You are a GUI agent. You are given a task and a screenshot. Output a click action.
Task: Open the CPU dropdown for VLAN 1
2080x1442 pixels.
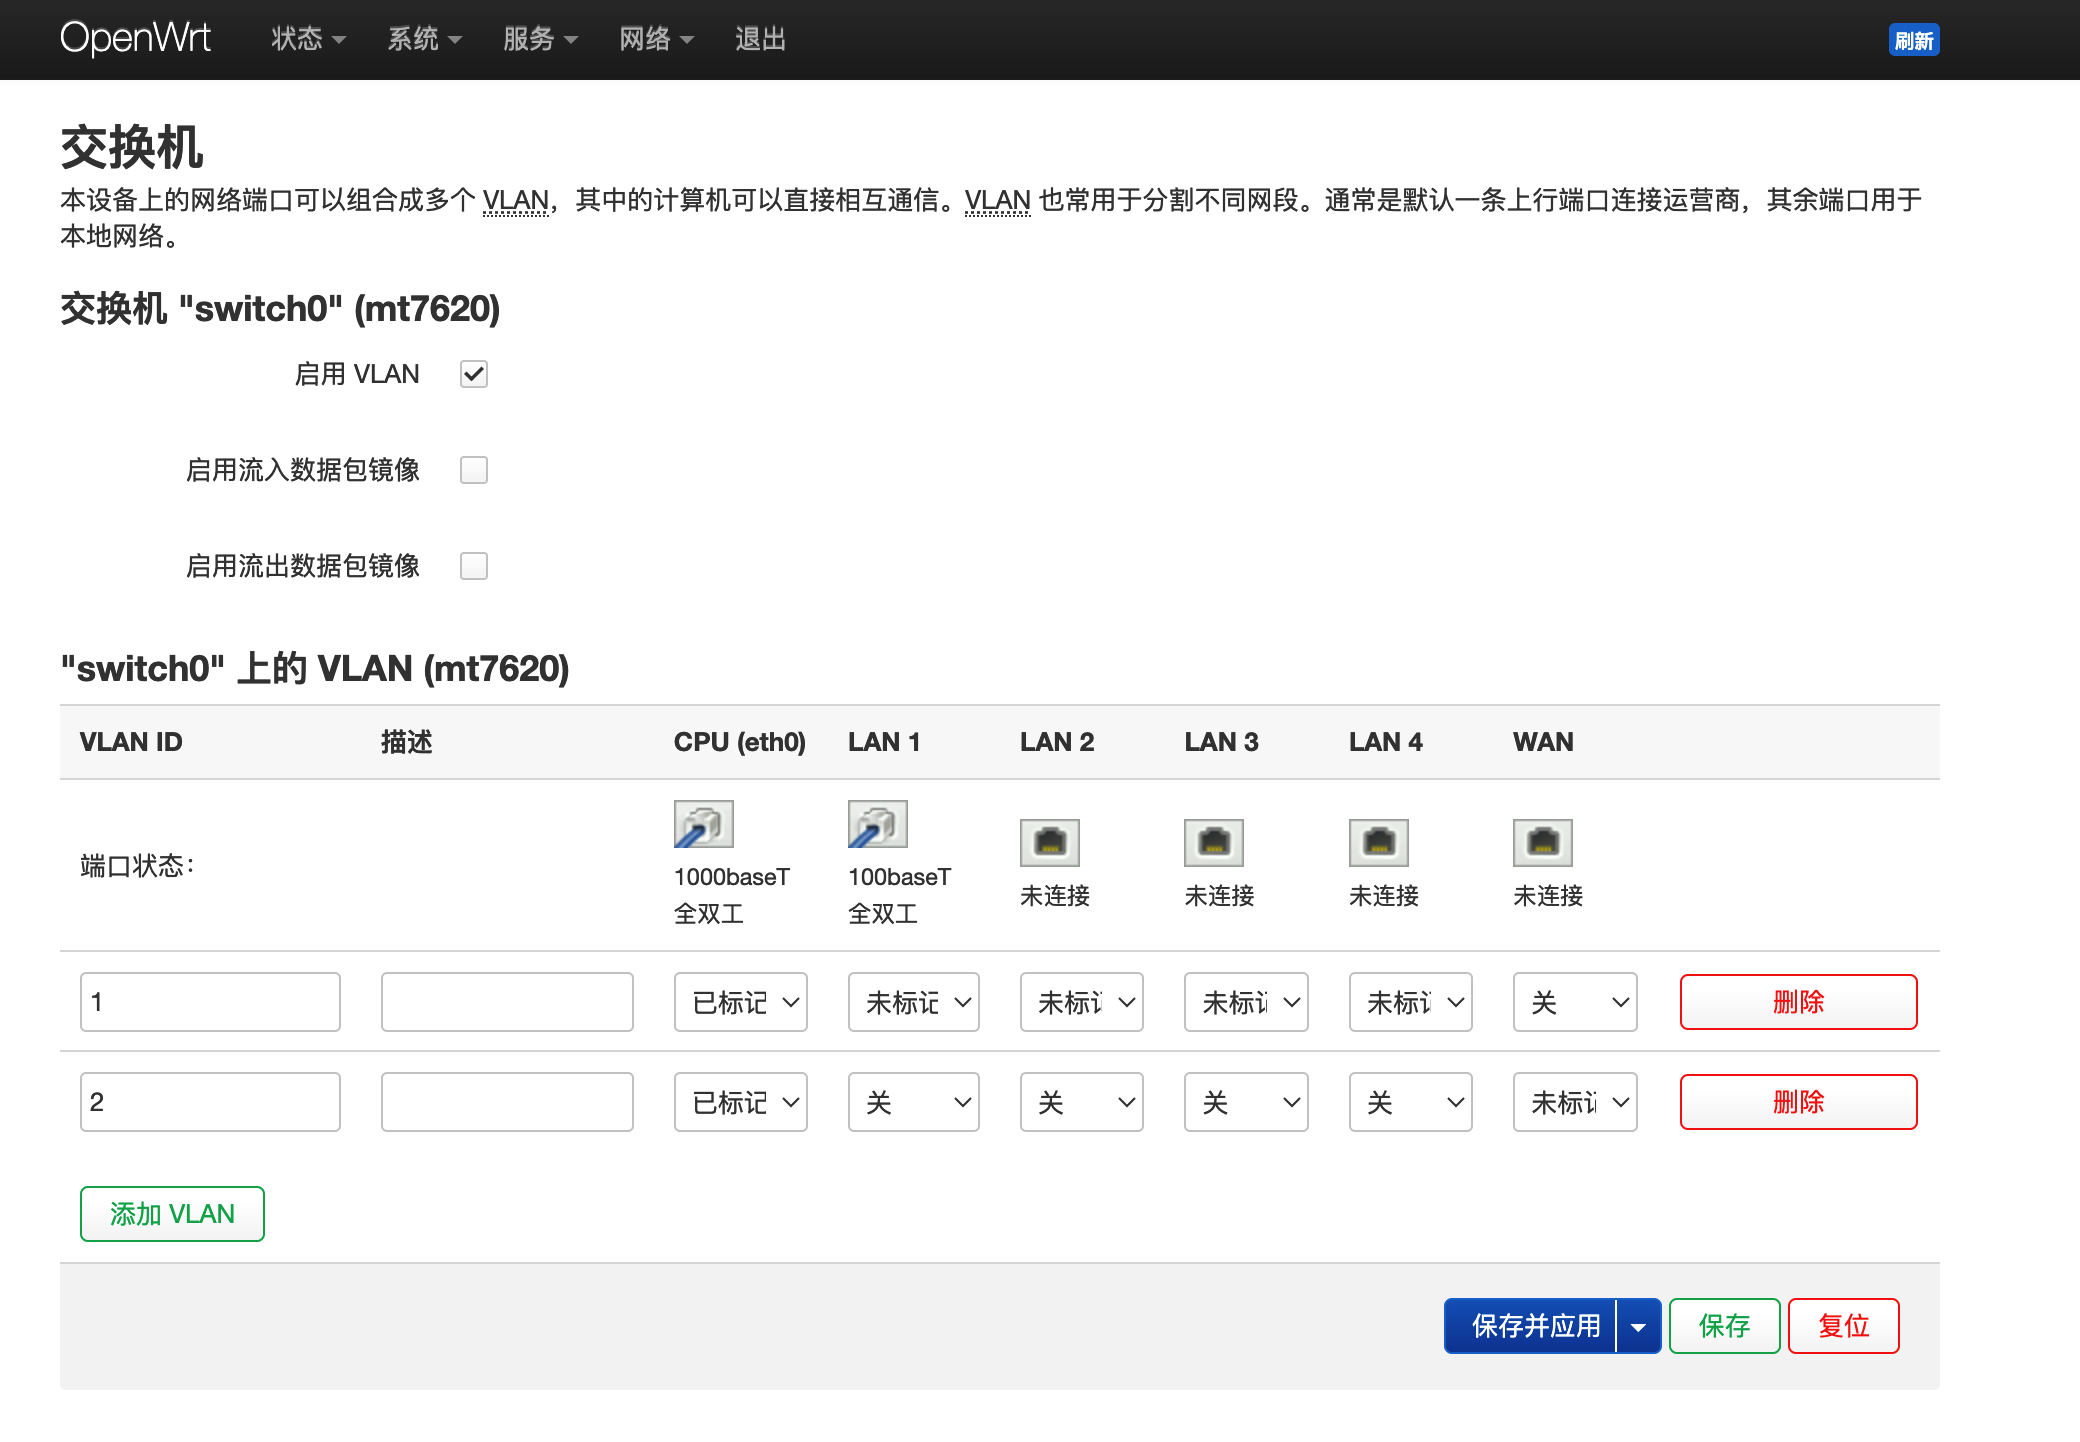pos(740,1001)
